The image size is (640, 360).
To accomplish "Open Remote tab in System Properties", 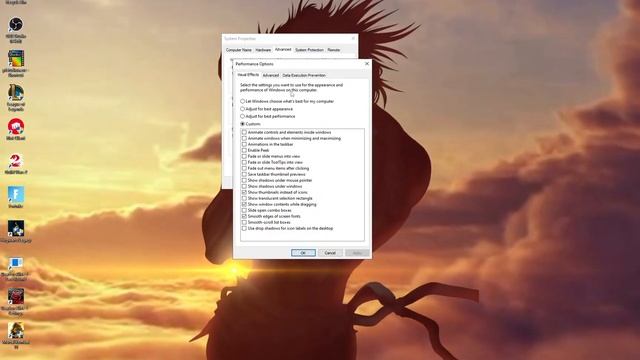I will (x=333, y=50).
